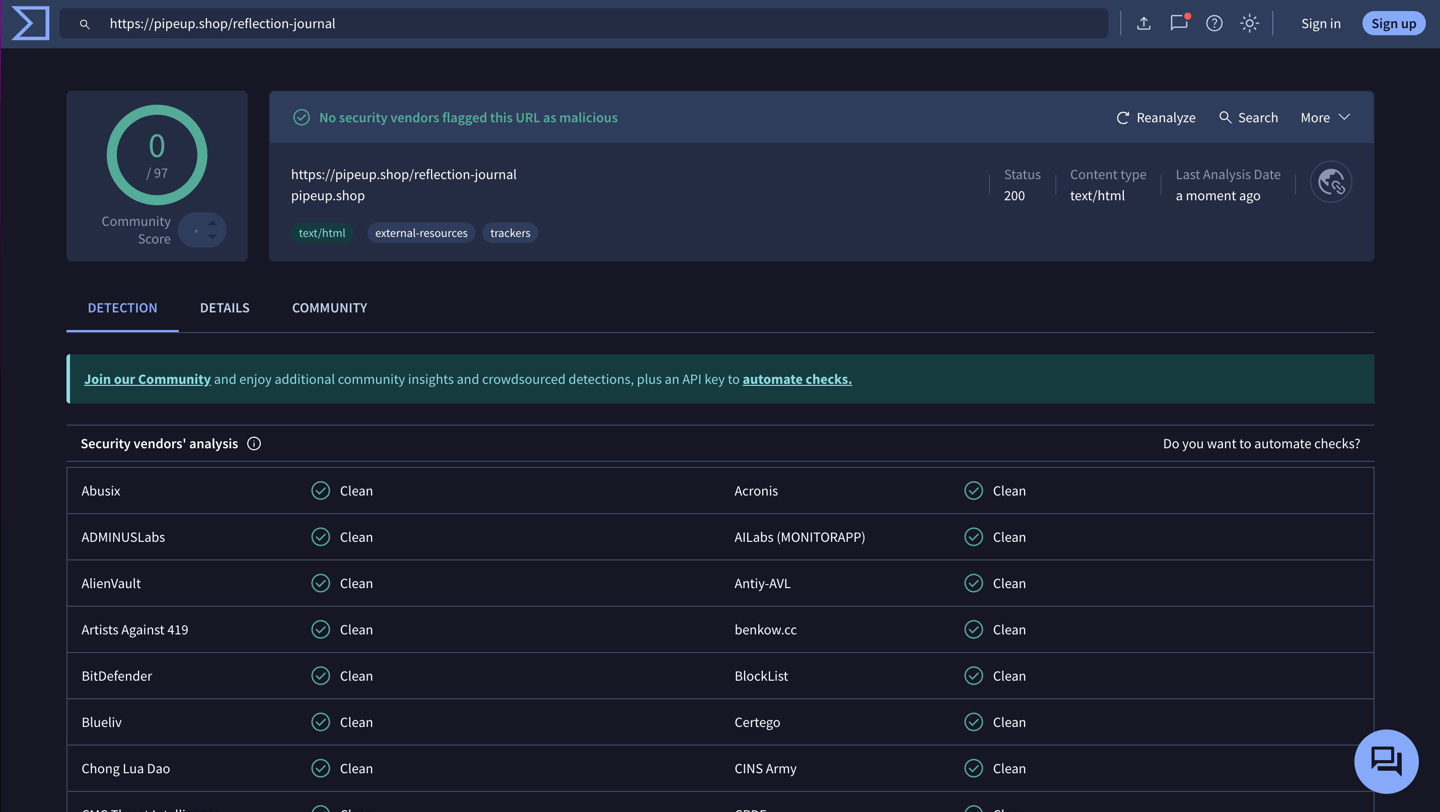
Task: Click the Clean check icon for BlockList
Action: tap(973, 676)
